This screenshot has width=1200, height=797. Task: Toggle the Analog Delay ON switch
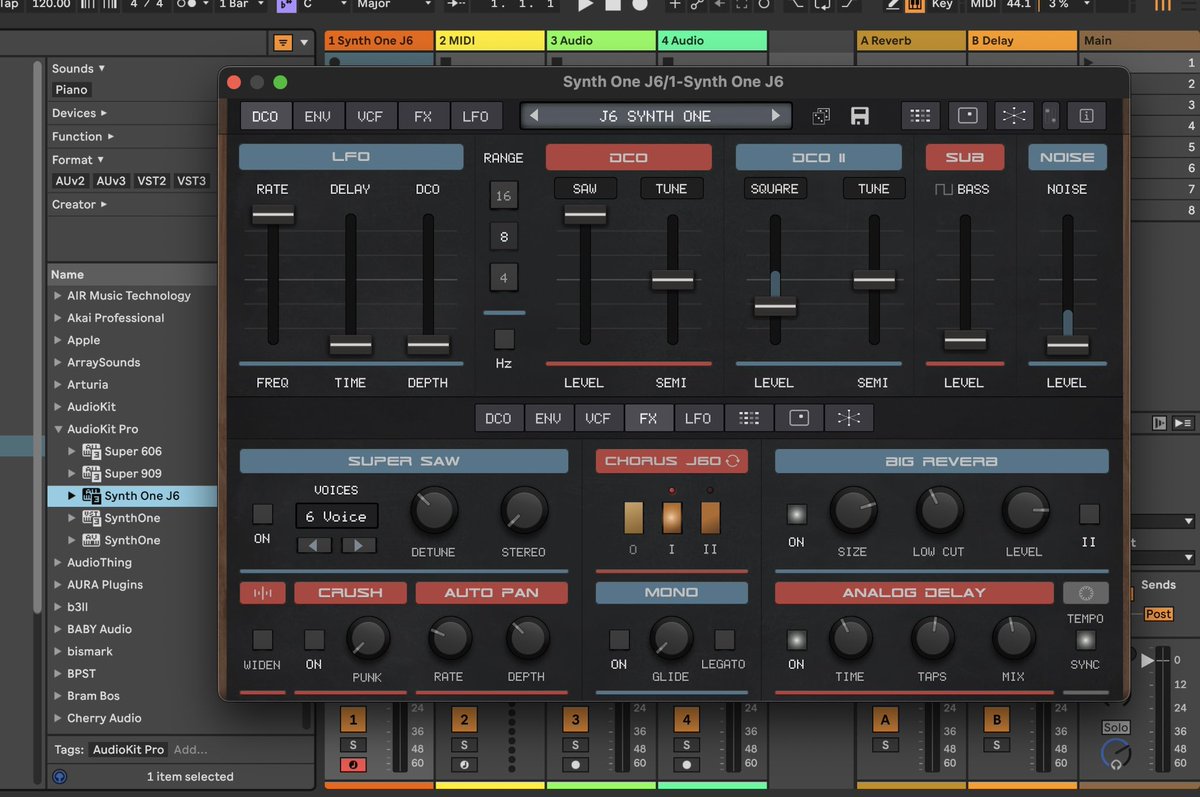tap(796, 639)
